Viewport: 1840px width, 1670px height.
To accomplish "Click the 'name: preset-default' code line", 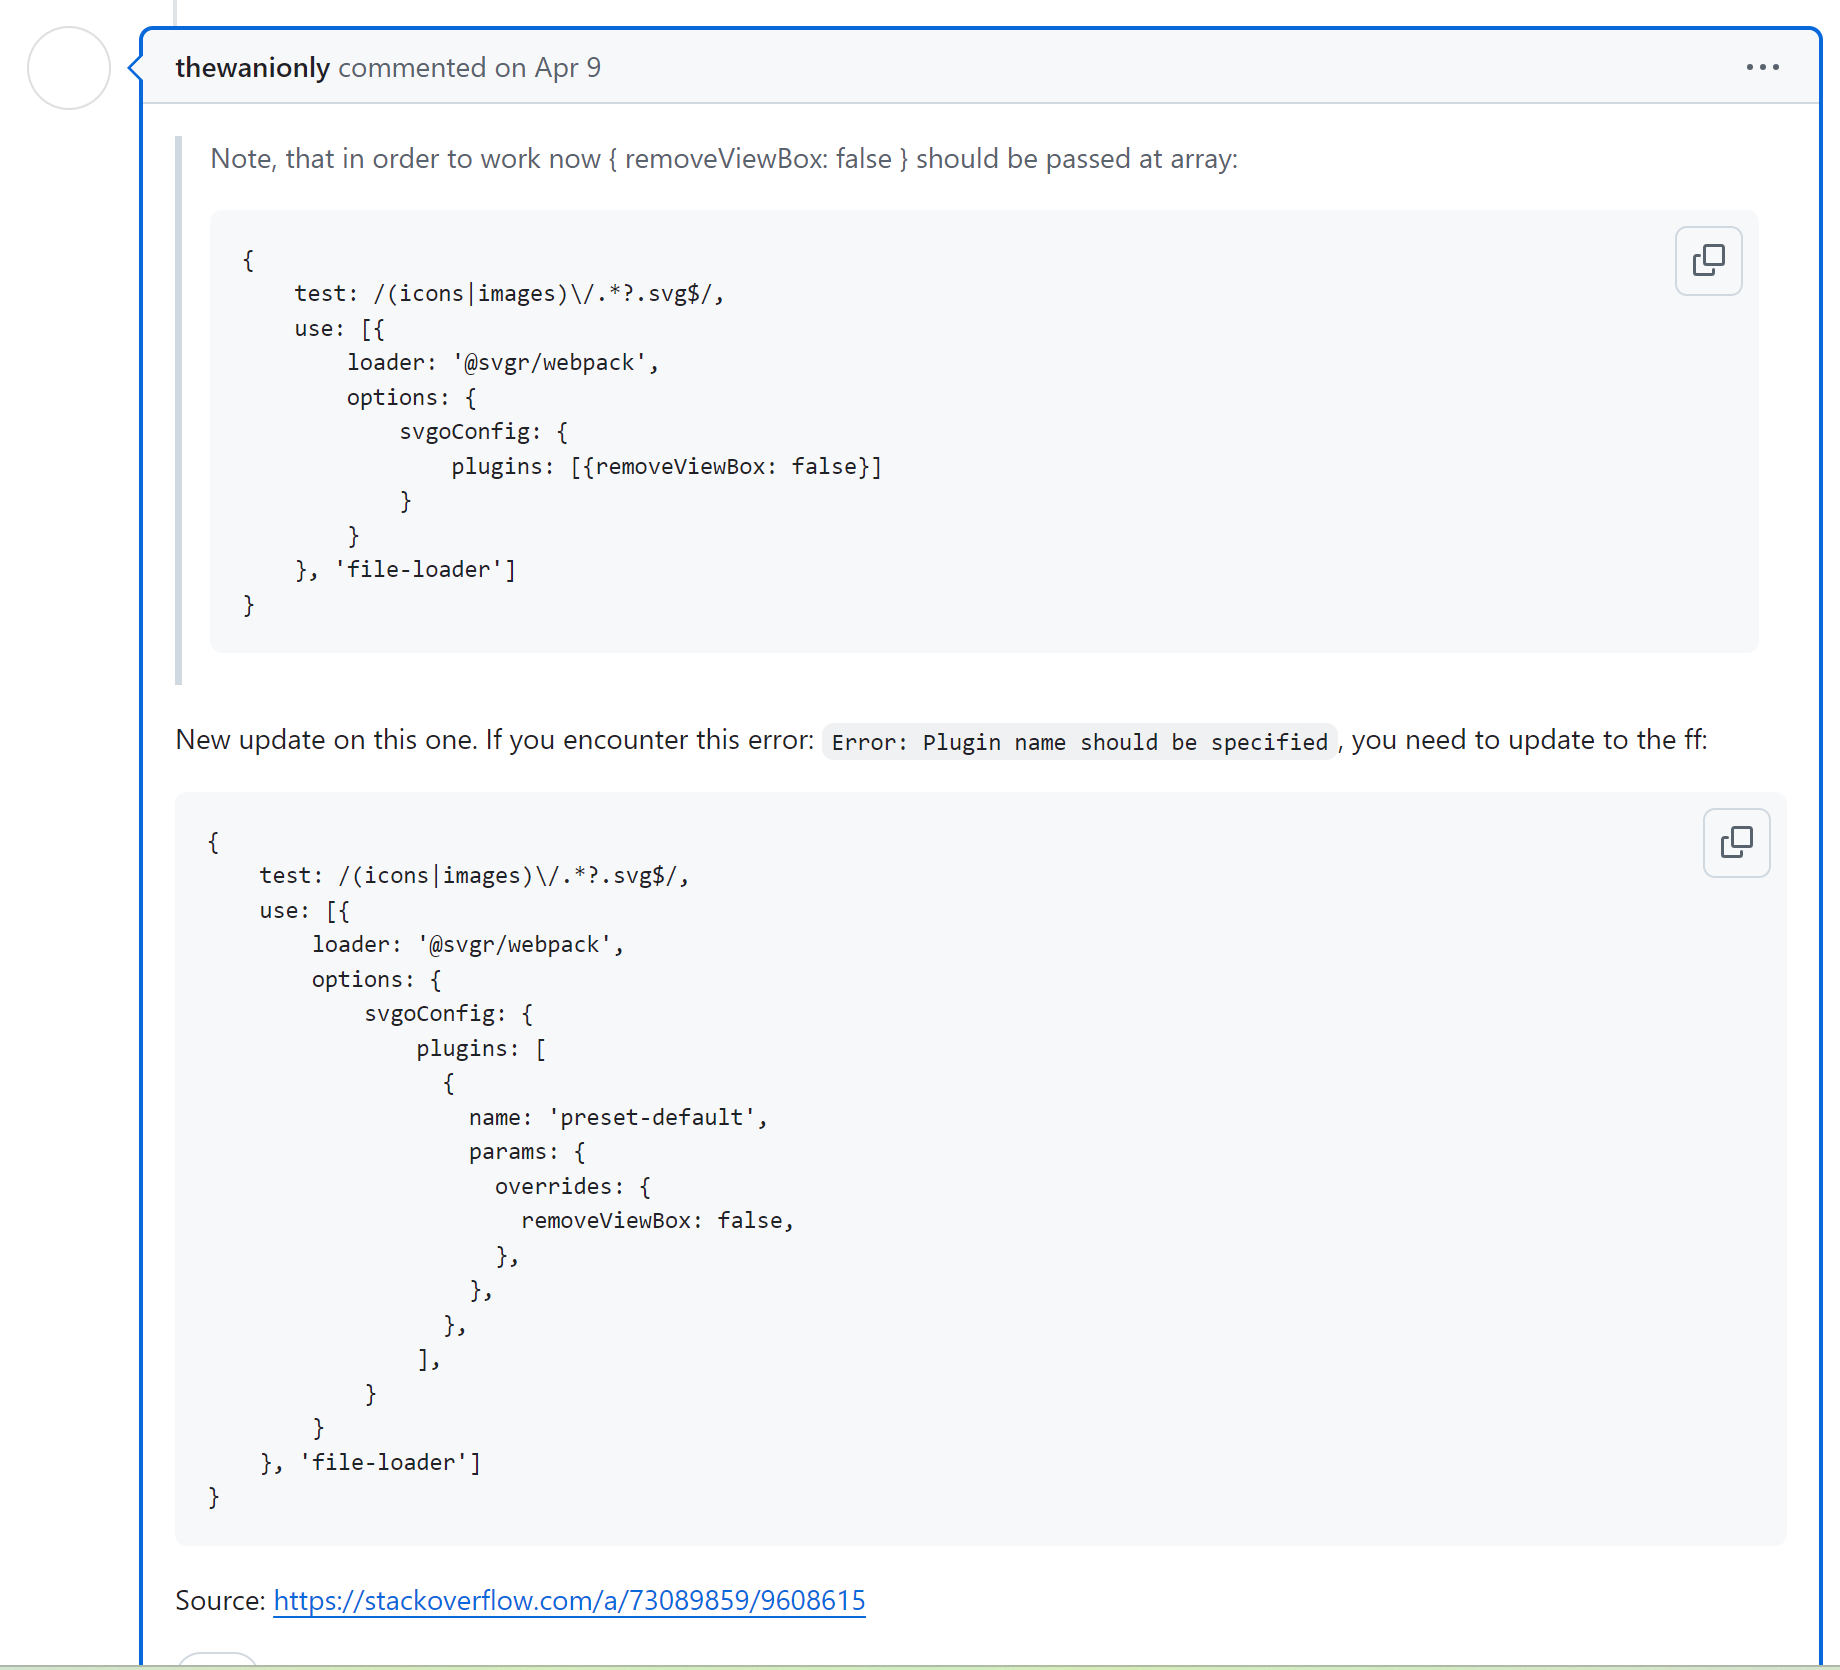I will point(617,1117).
